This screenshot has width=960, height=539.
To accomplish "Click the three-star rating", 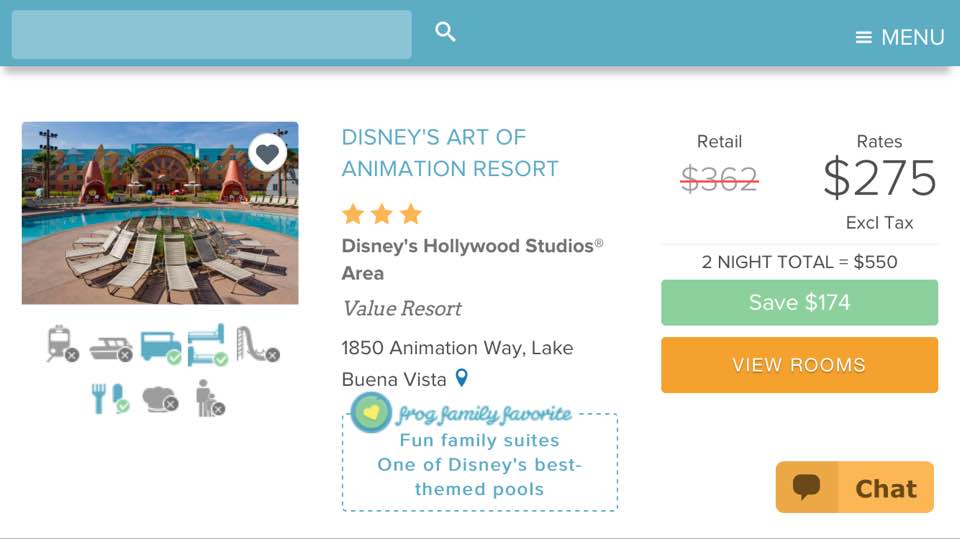I will [x=382, y=214].
